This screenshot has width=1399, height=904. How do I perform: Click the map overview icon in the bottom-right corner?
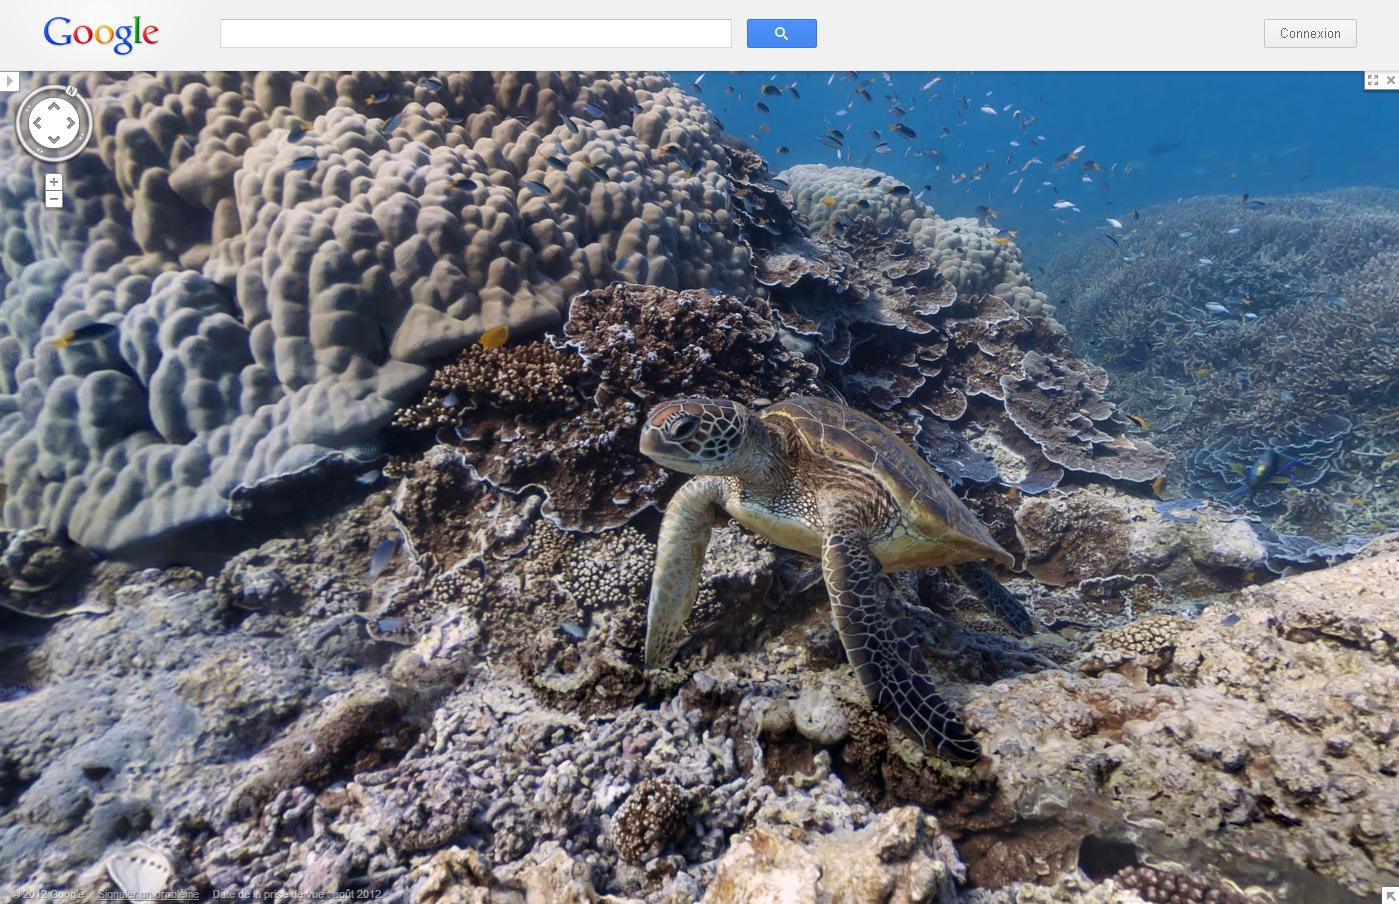pyautogui.click(x=1391, y=896)
